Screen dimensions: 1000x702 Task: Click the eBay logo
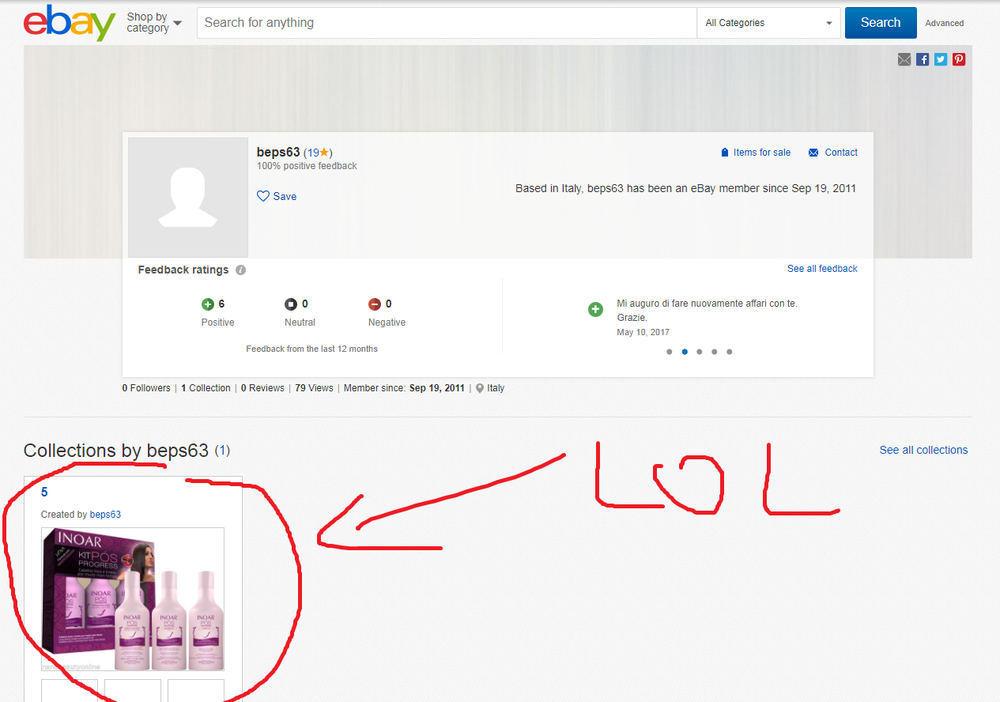click(x=69, y=23)
